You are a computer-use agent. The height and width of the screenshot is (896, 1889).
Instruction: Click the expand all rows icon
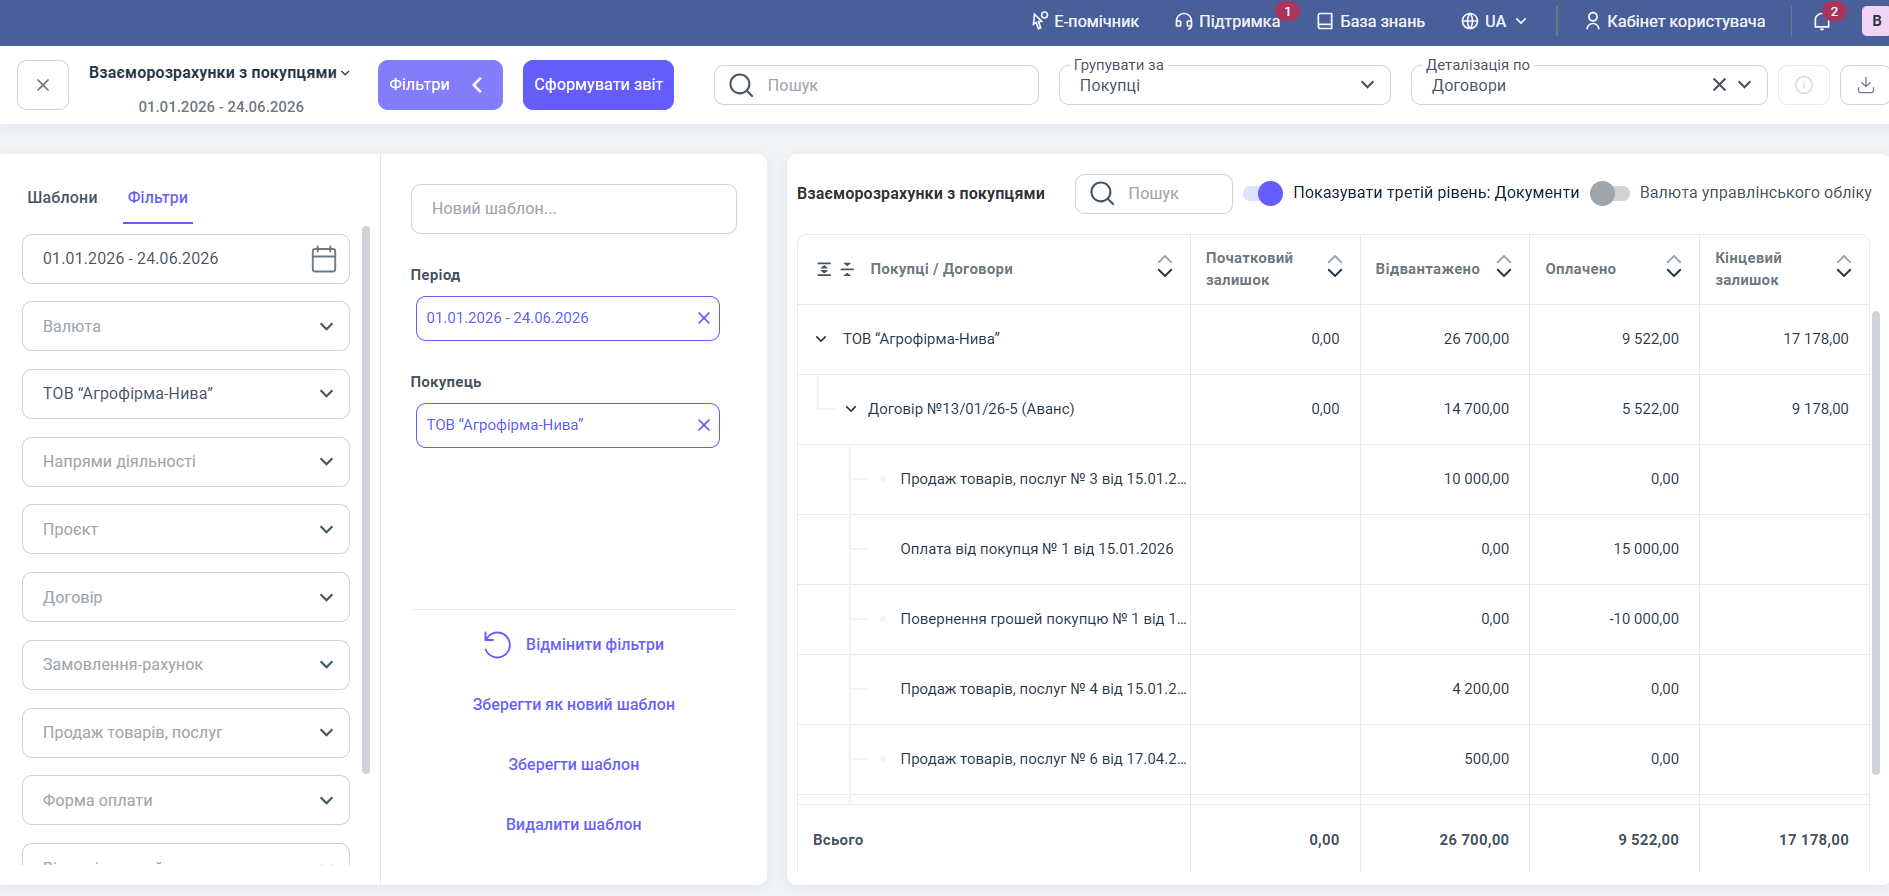coord(824,269)
